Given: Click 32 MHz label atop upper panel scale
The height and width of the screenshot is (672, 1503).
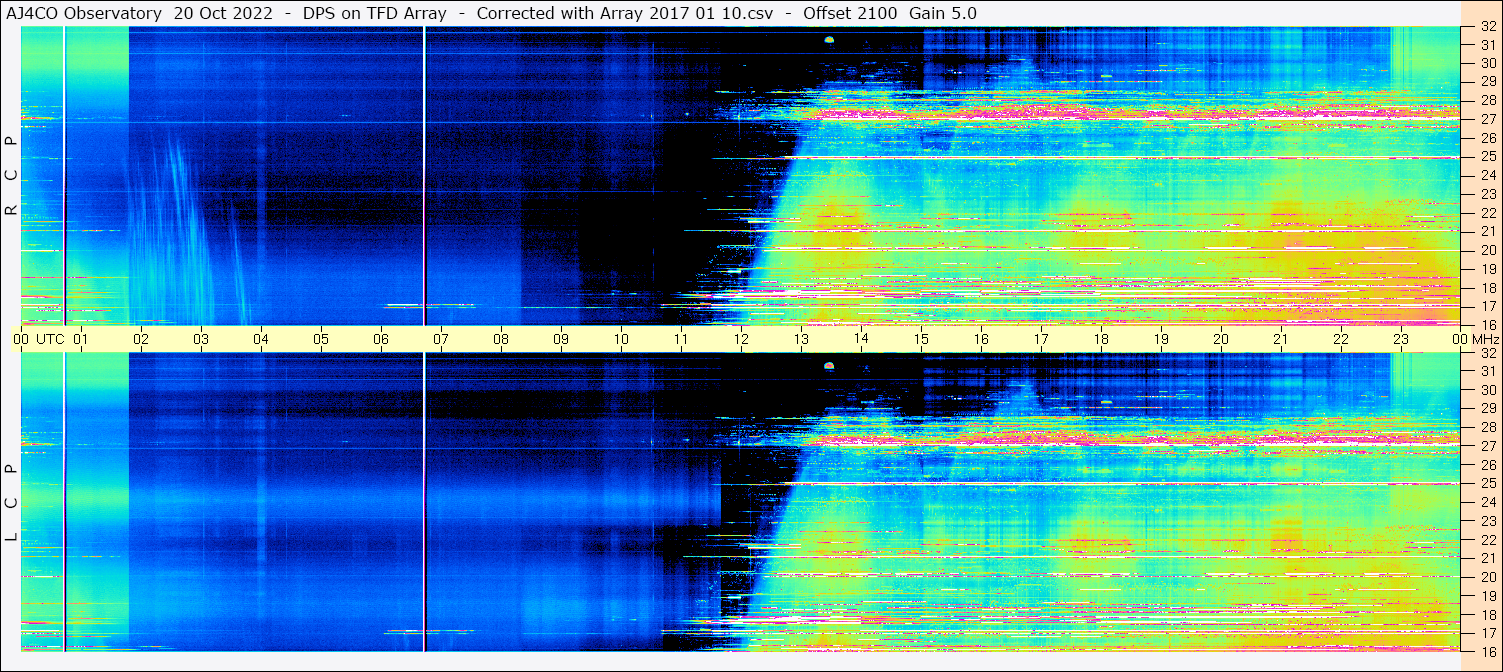Looking at the screenshot, I should [1487, 27].
